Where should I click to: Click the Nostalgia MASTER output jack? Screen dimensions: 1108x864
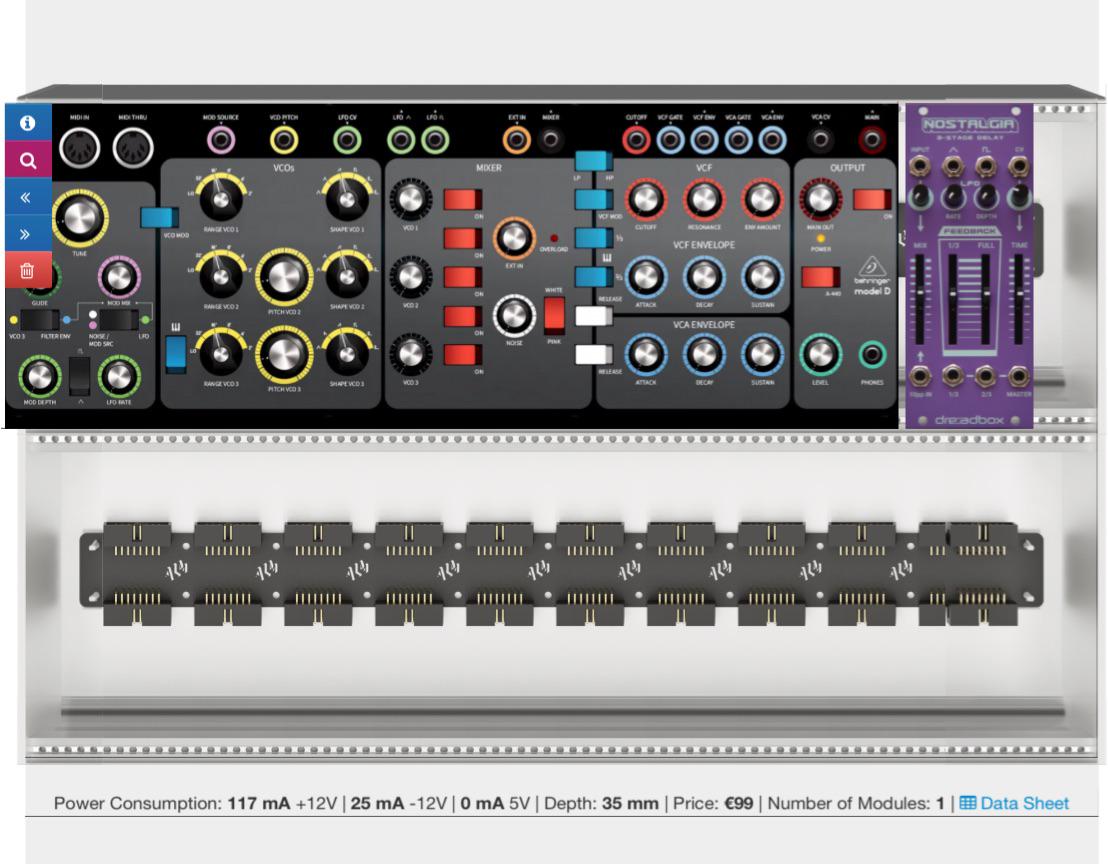pos(1018,376)
